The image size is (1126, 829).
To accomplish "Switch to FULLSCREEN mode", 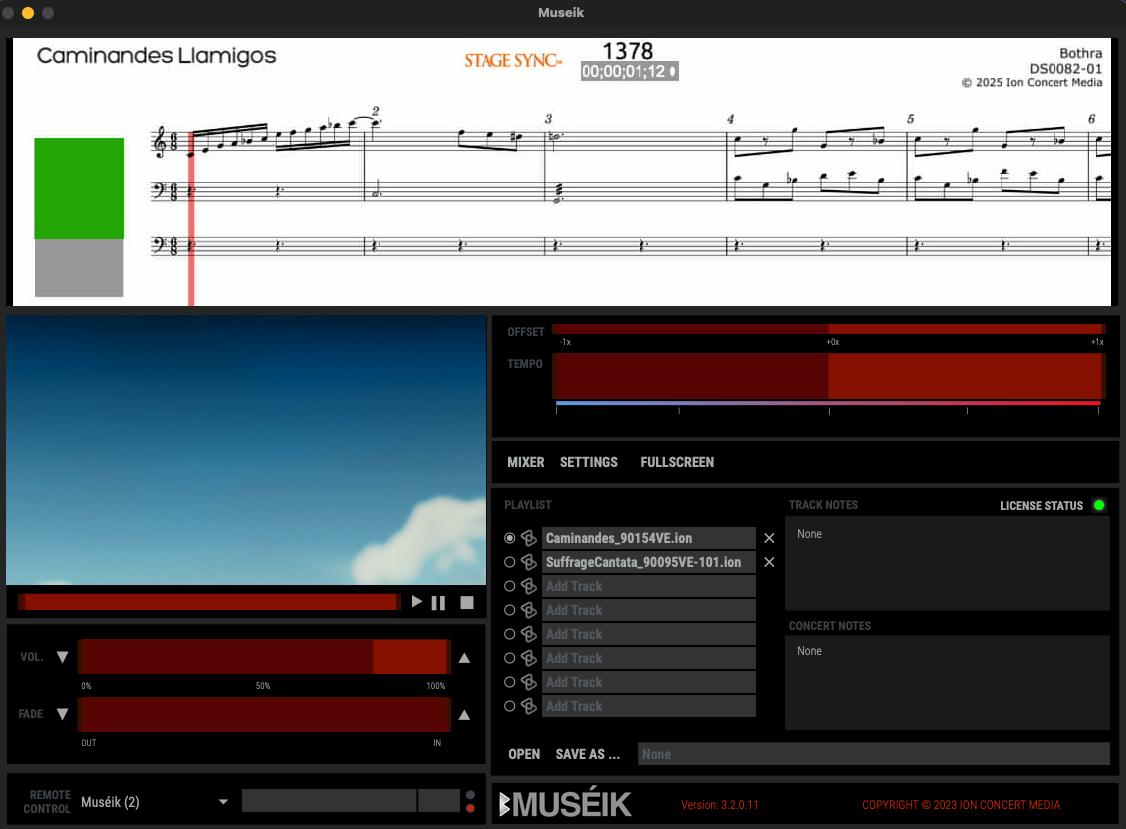I will click(677, 462).
